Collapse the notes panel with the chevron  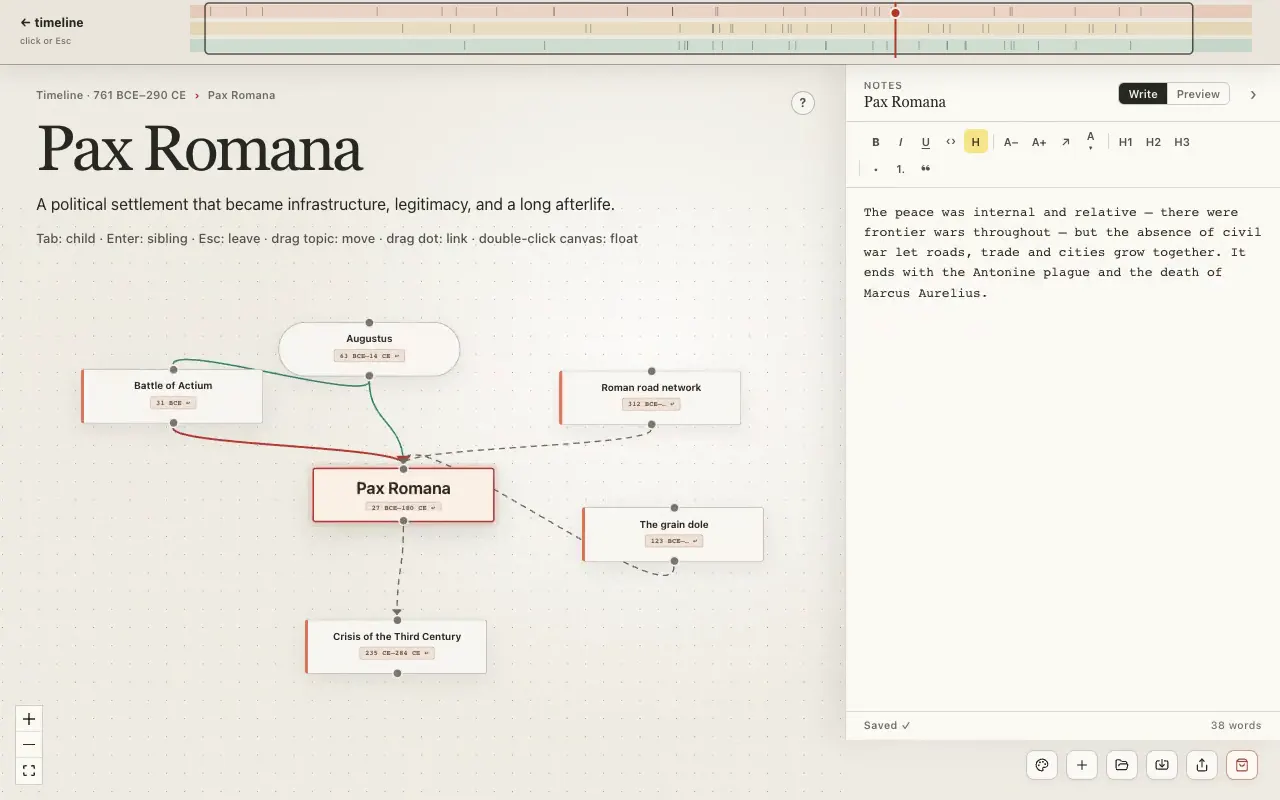(x=1253, y=94)
